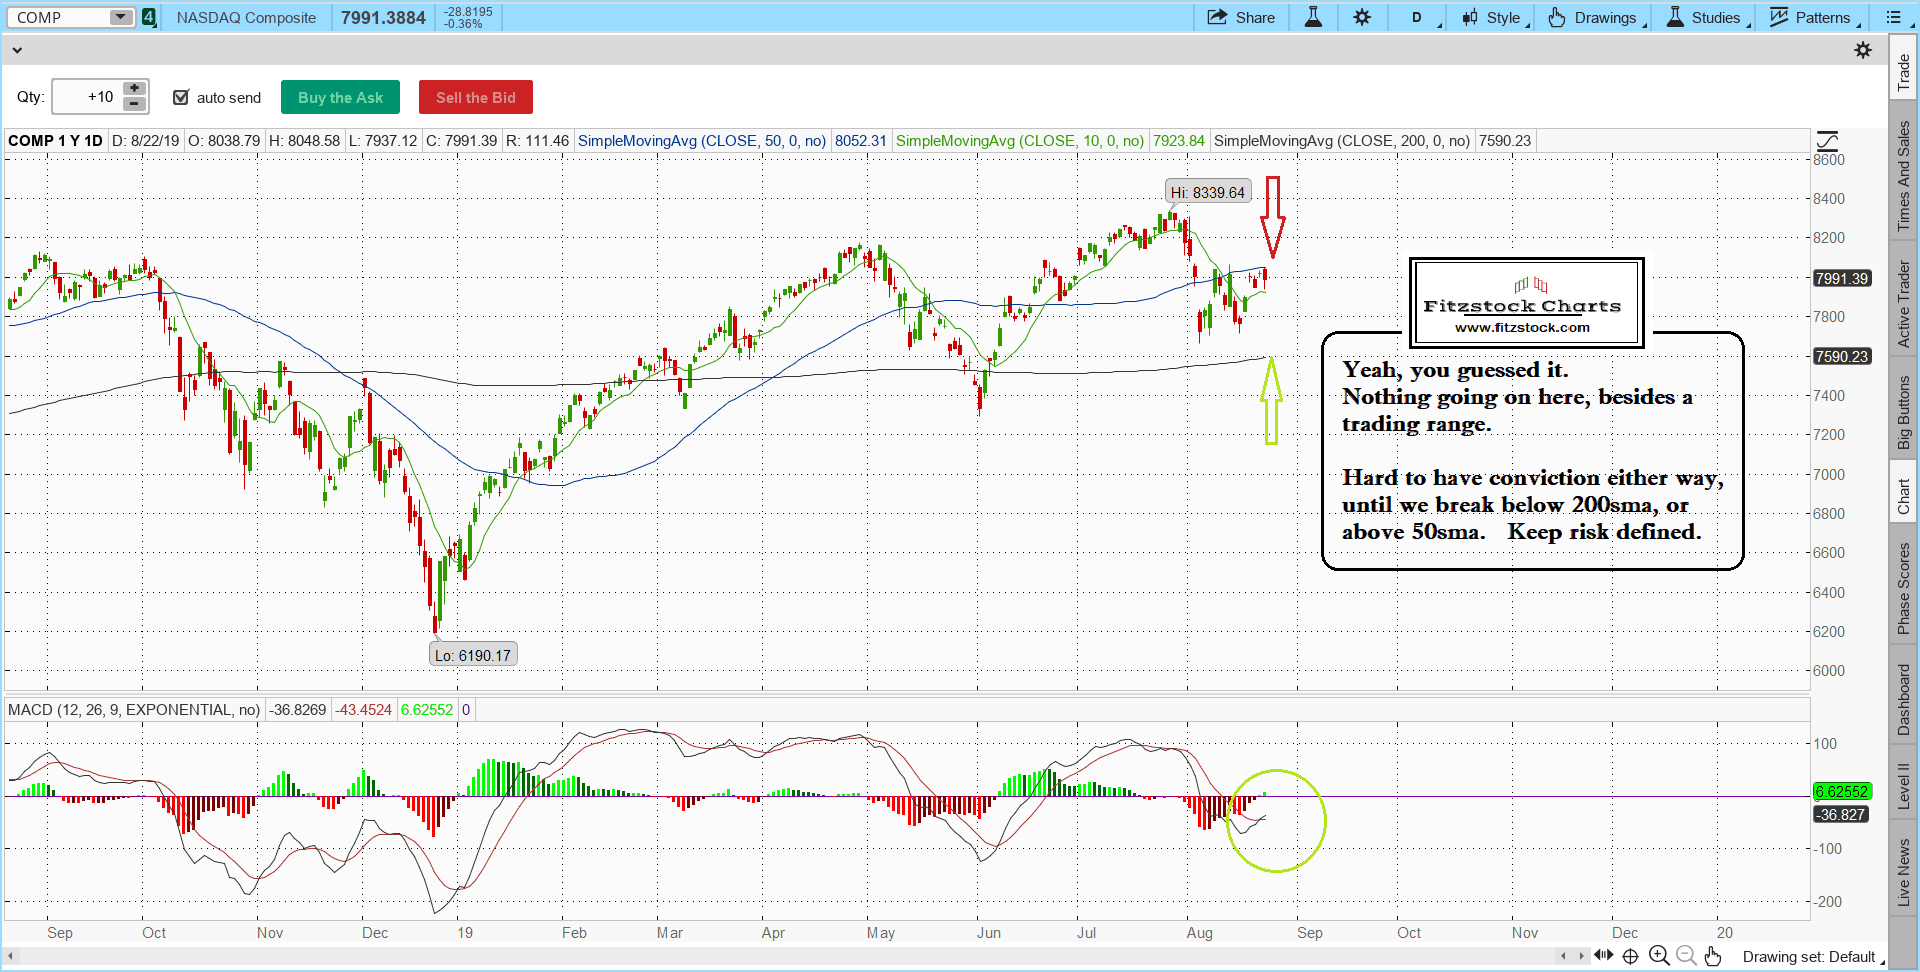This screenshot has width=1920, height=972.
Task: Click the Sell the Bid button
Action: tap(475, 97)
